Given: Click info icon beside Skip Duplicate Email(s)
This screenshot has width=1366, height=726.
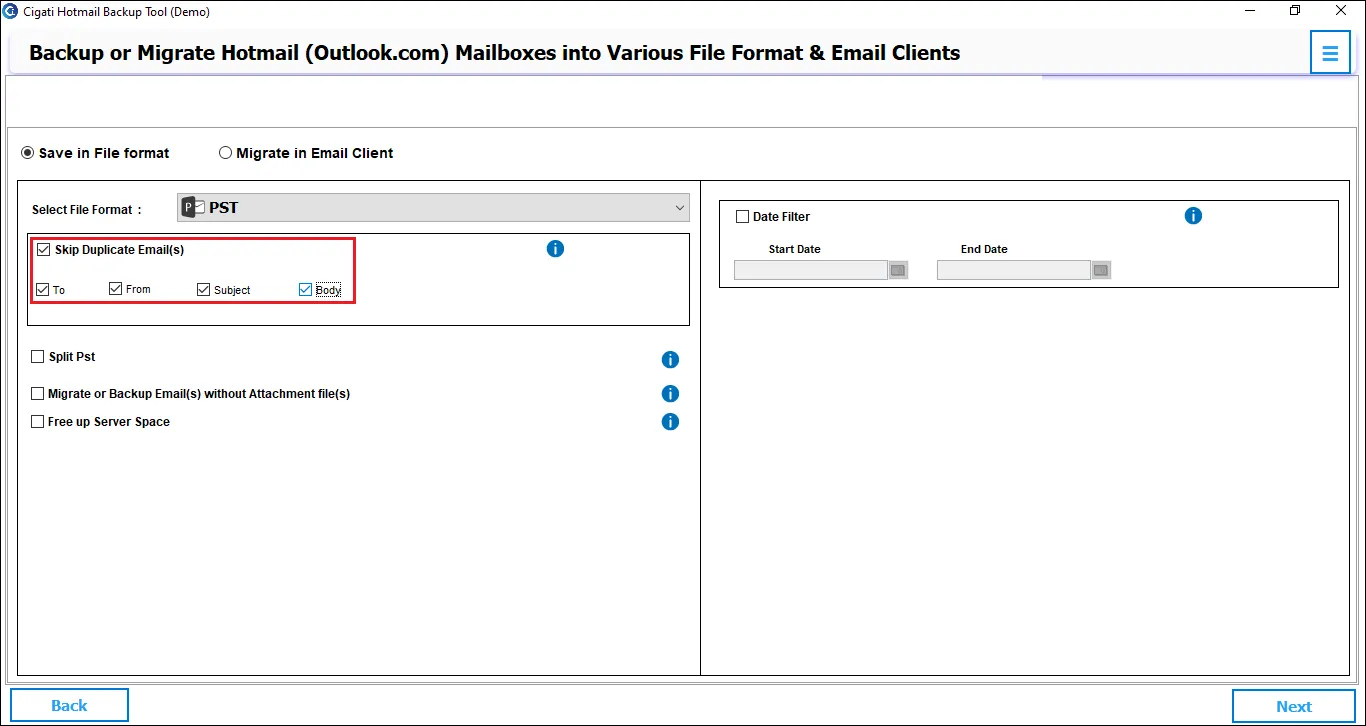Looking at the screenshot, I should pos(556,248).
